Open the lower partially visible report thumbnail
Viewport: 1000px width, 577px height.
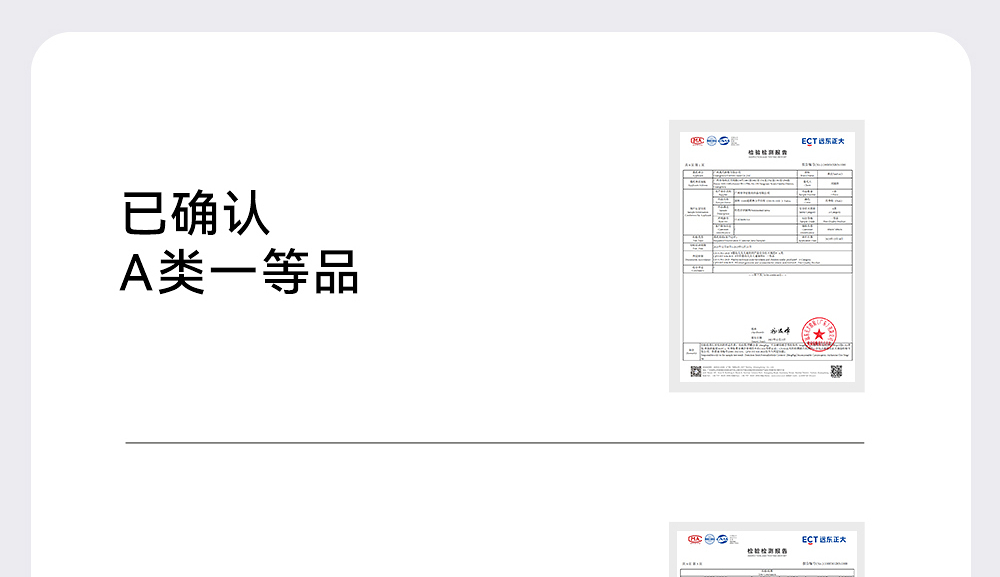tap(766, 552)
